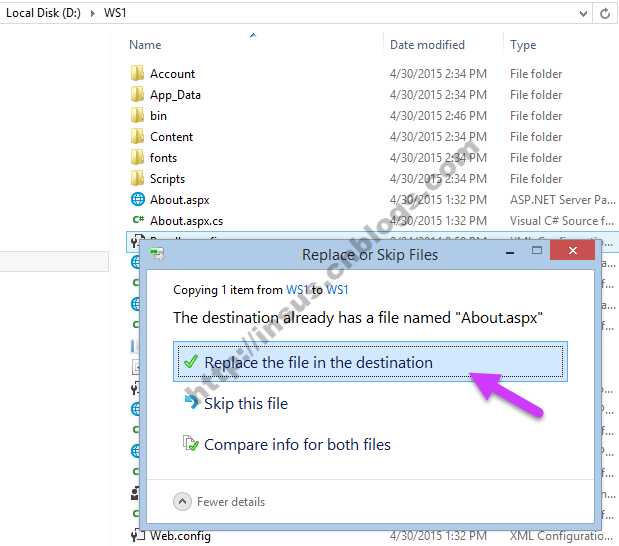619x546 pixels.
Task: Select the Scripts folder name
Action: (167, 179)
